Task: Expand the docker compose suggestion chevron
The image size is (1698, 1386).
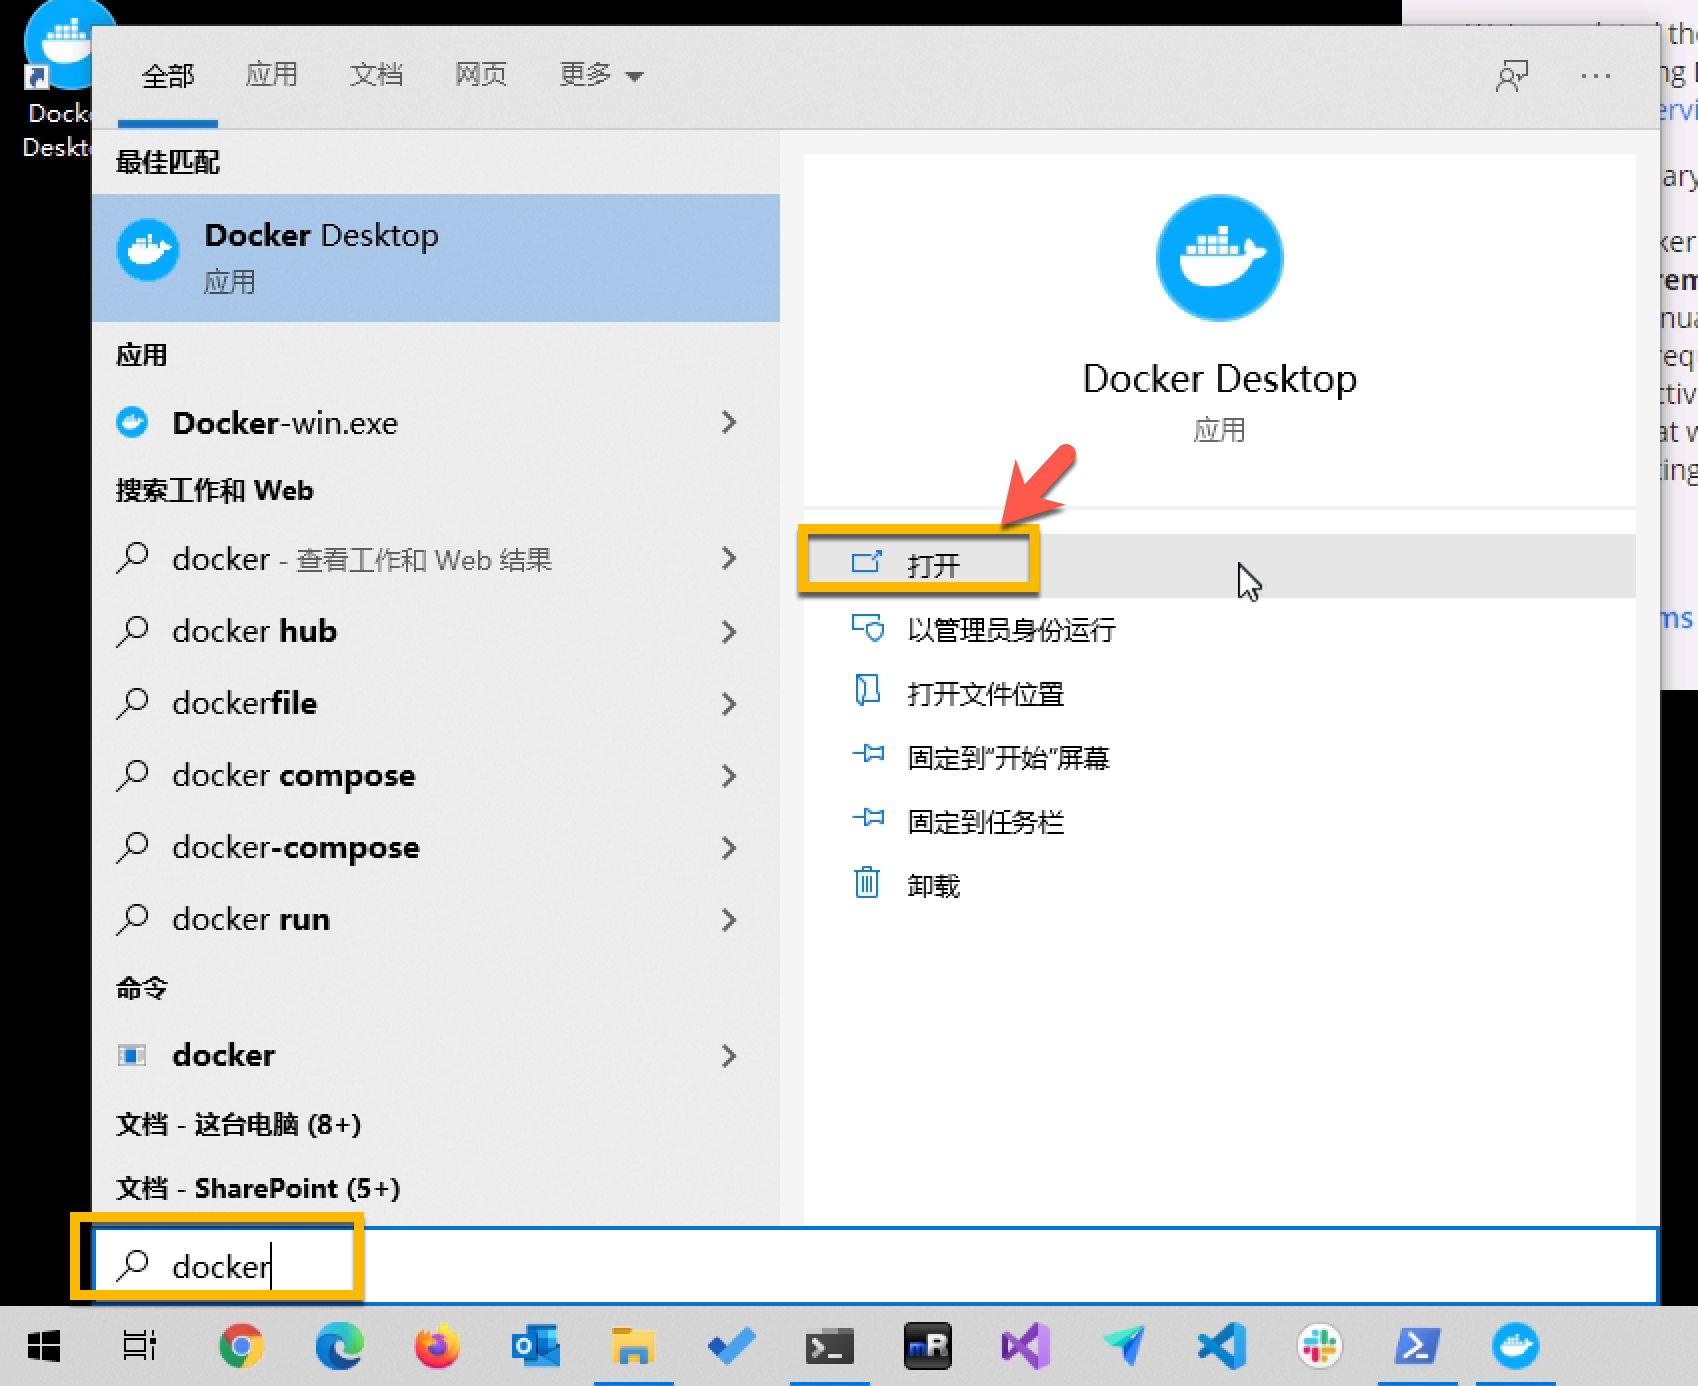Action: pyautogui.click(x=729, y=775)
